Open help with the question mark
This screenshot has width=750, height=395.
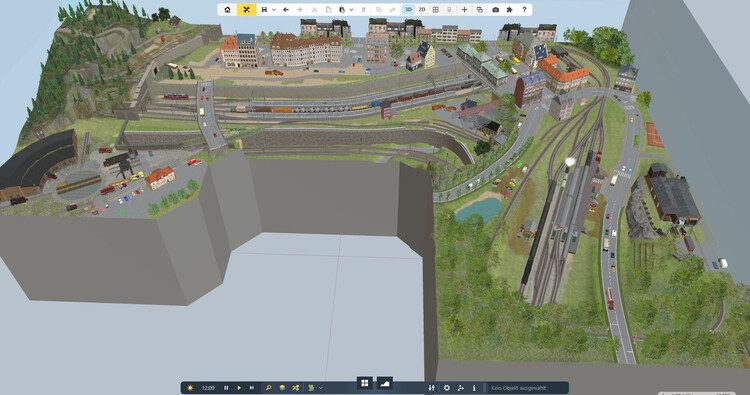pyautogui.click(x=524, y=10)
